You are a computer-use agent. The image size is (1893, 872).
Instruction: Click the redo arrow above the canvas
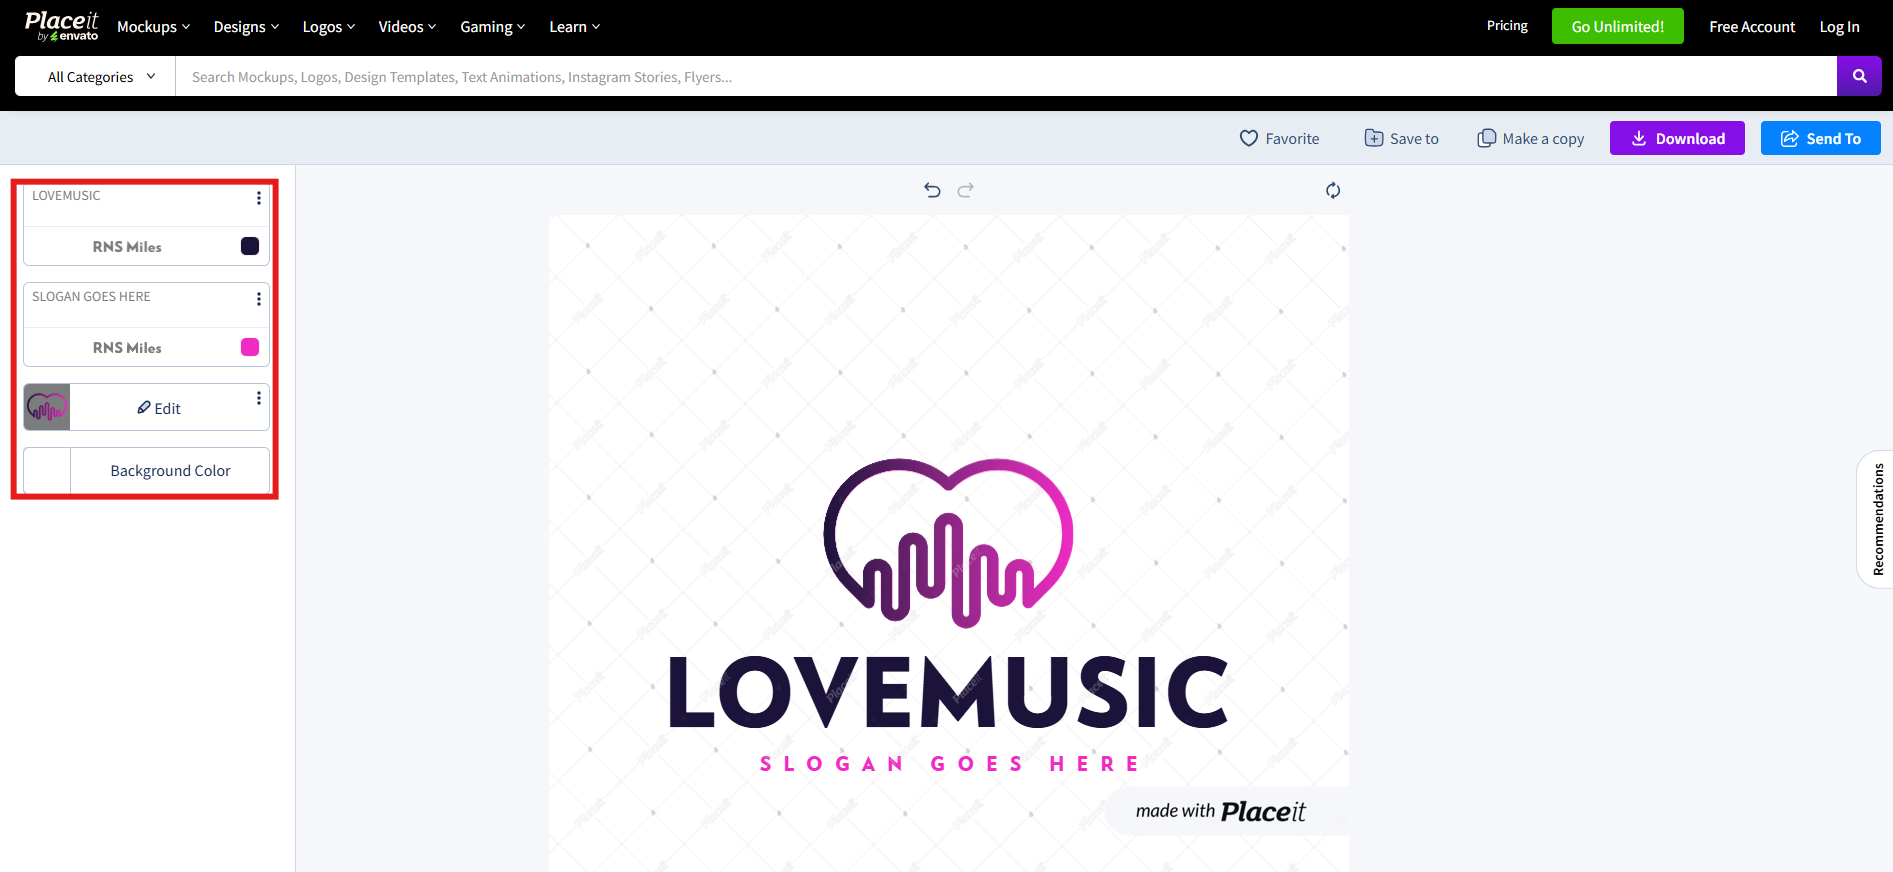point(965,190)
